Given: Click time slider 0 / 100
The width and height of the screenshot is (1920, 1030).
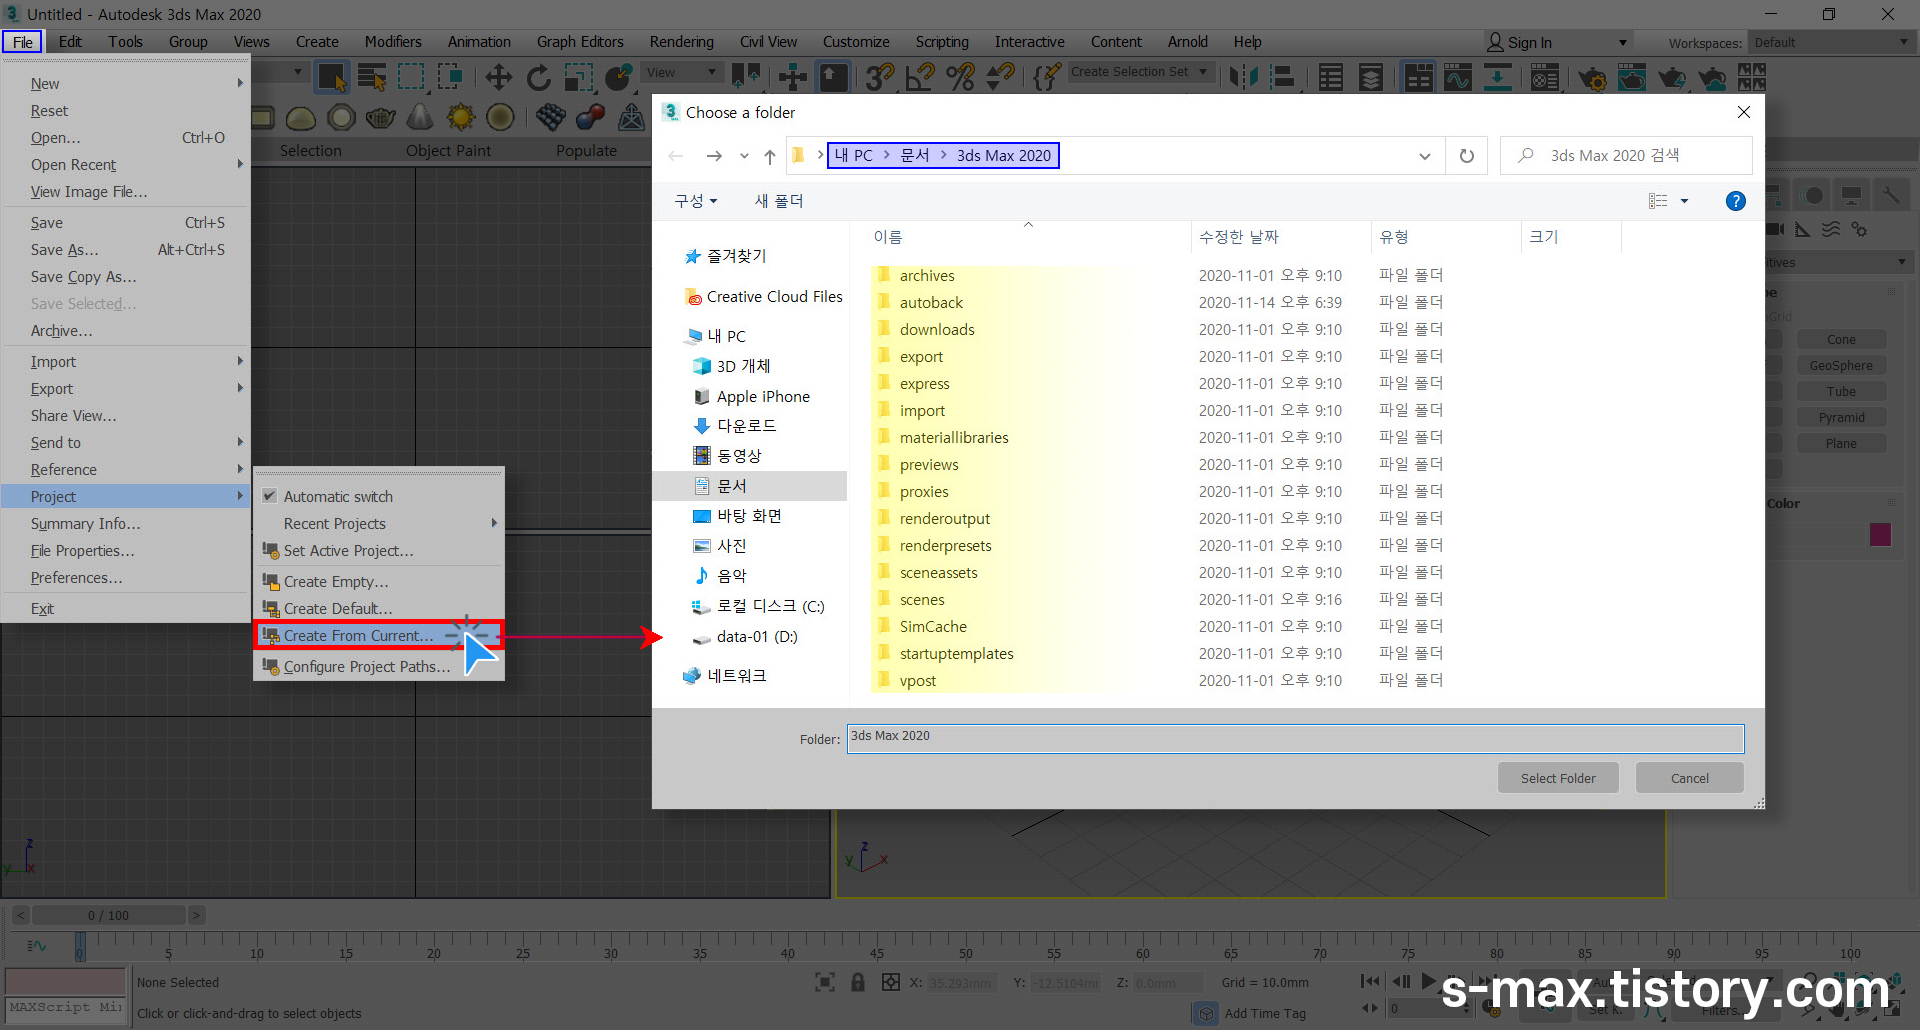Looking at the screenshot, I should [x=108, y=915].
